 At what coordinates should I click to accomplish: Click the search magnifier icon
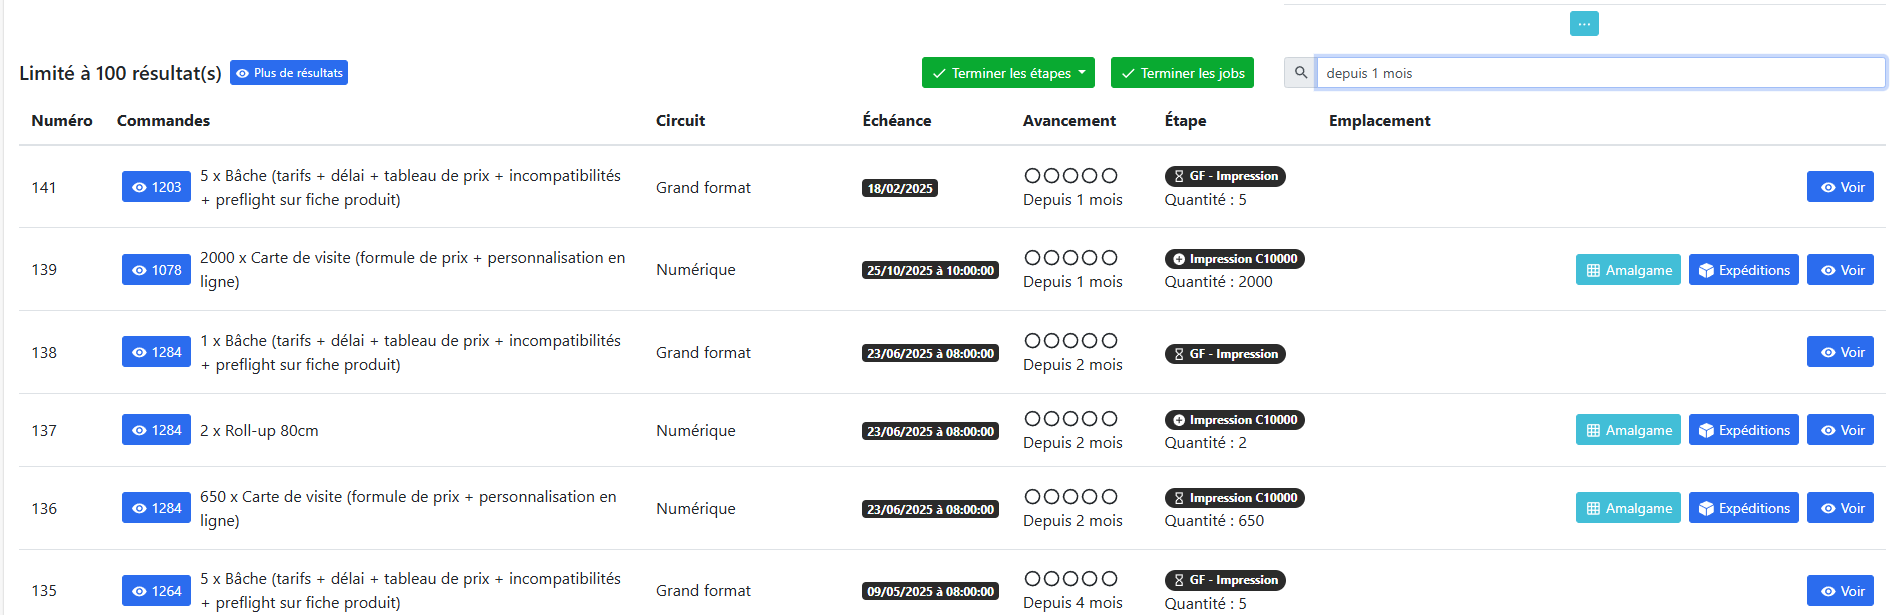click(1300, 73)
